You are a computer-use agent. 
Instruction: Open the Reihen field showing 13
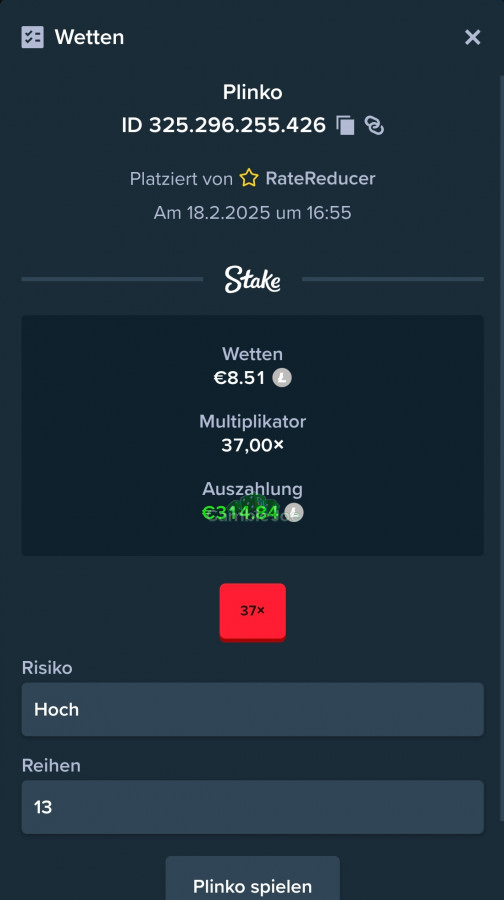(253, 807)
